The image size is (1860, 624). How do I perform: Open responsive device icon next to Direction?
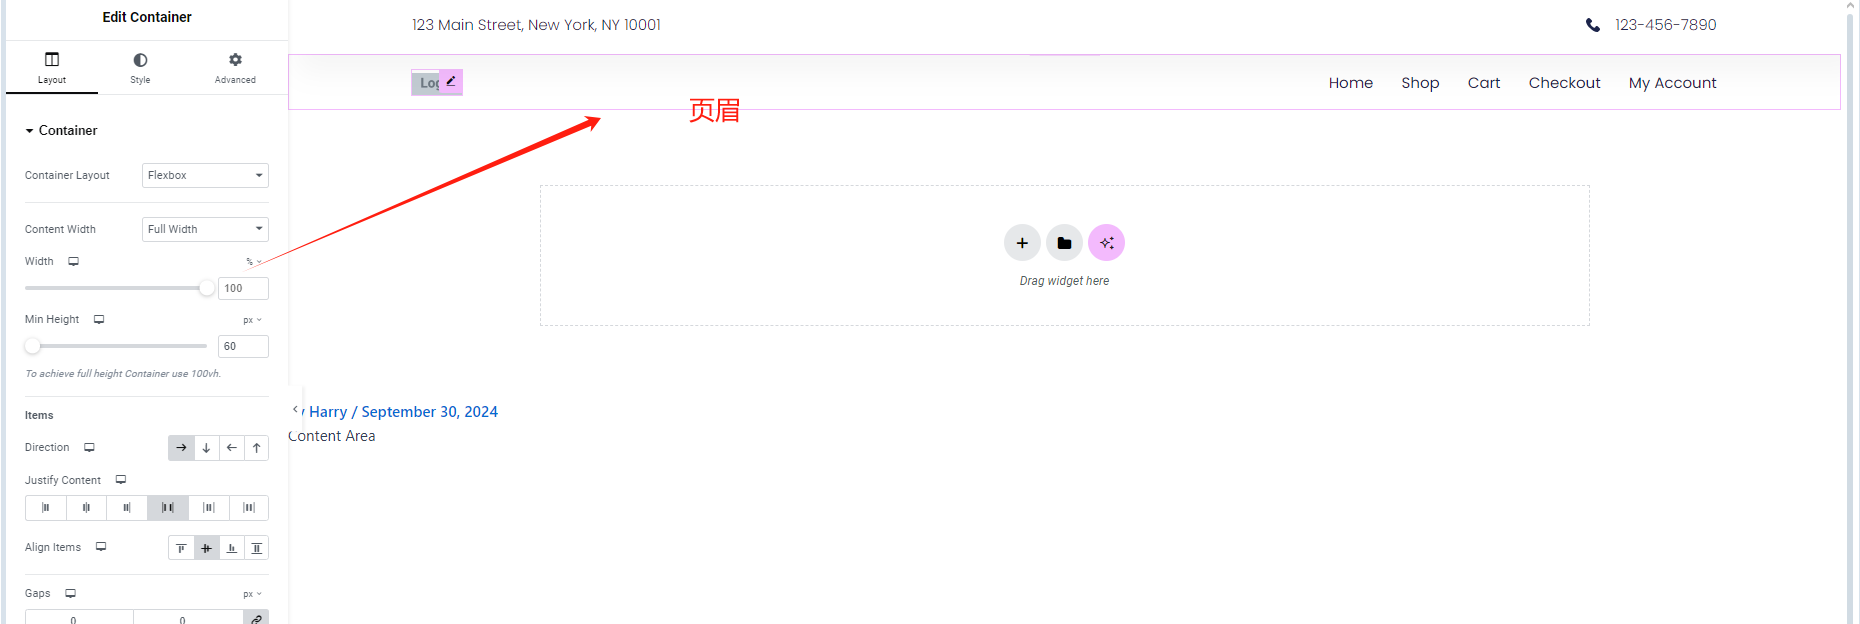89,447
